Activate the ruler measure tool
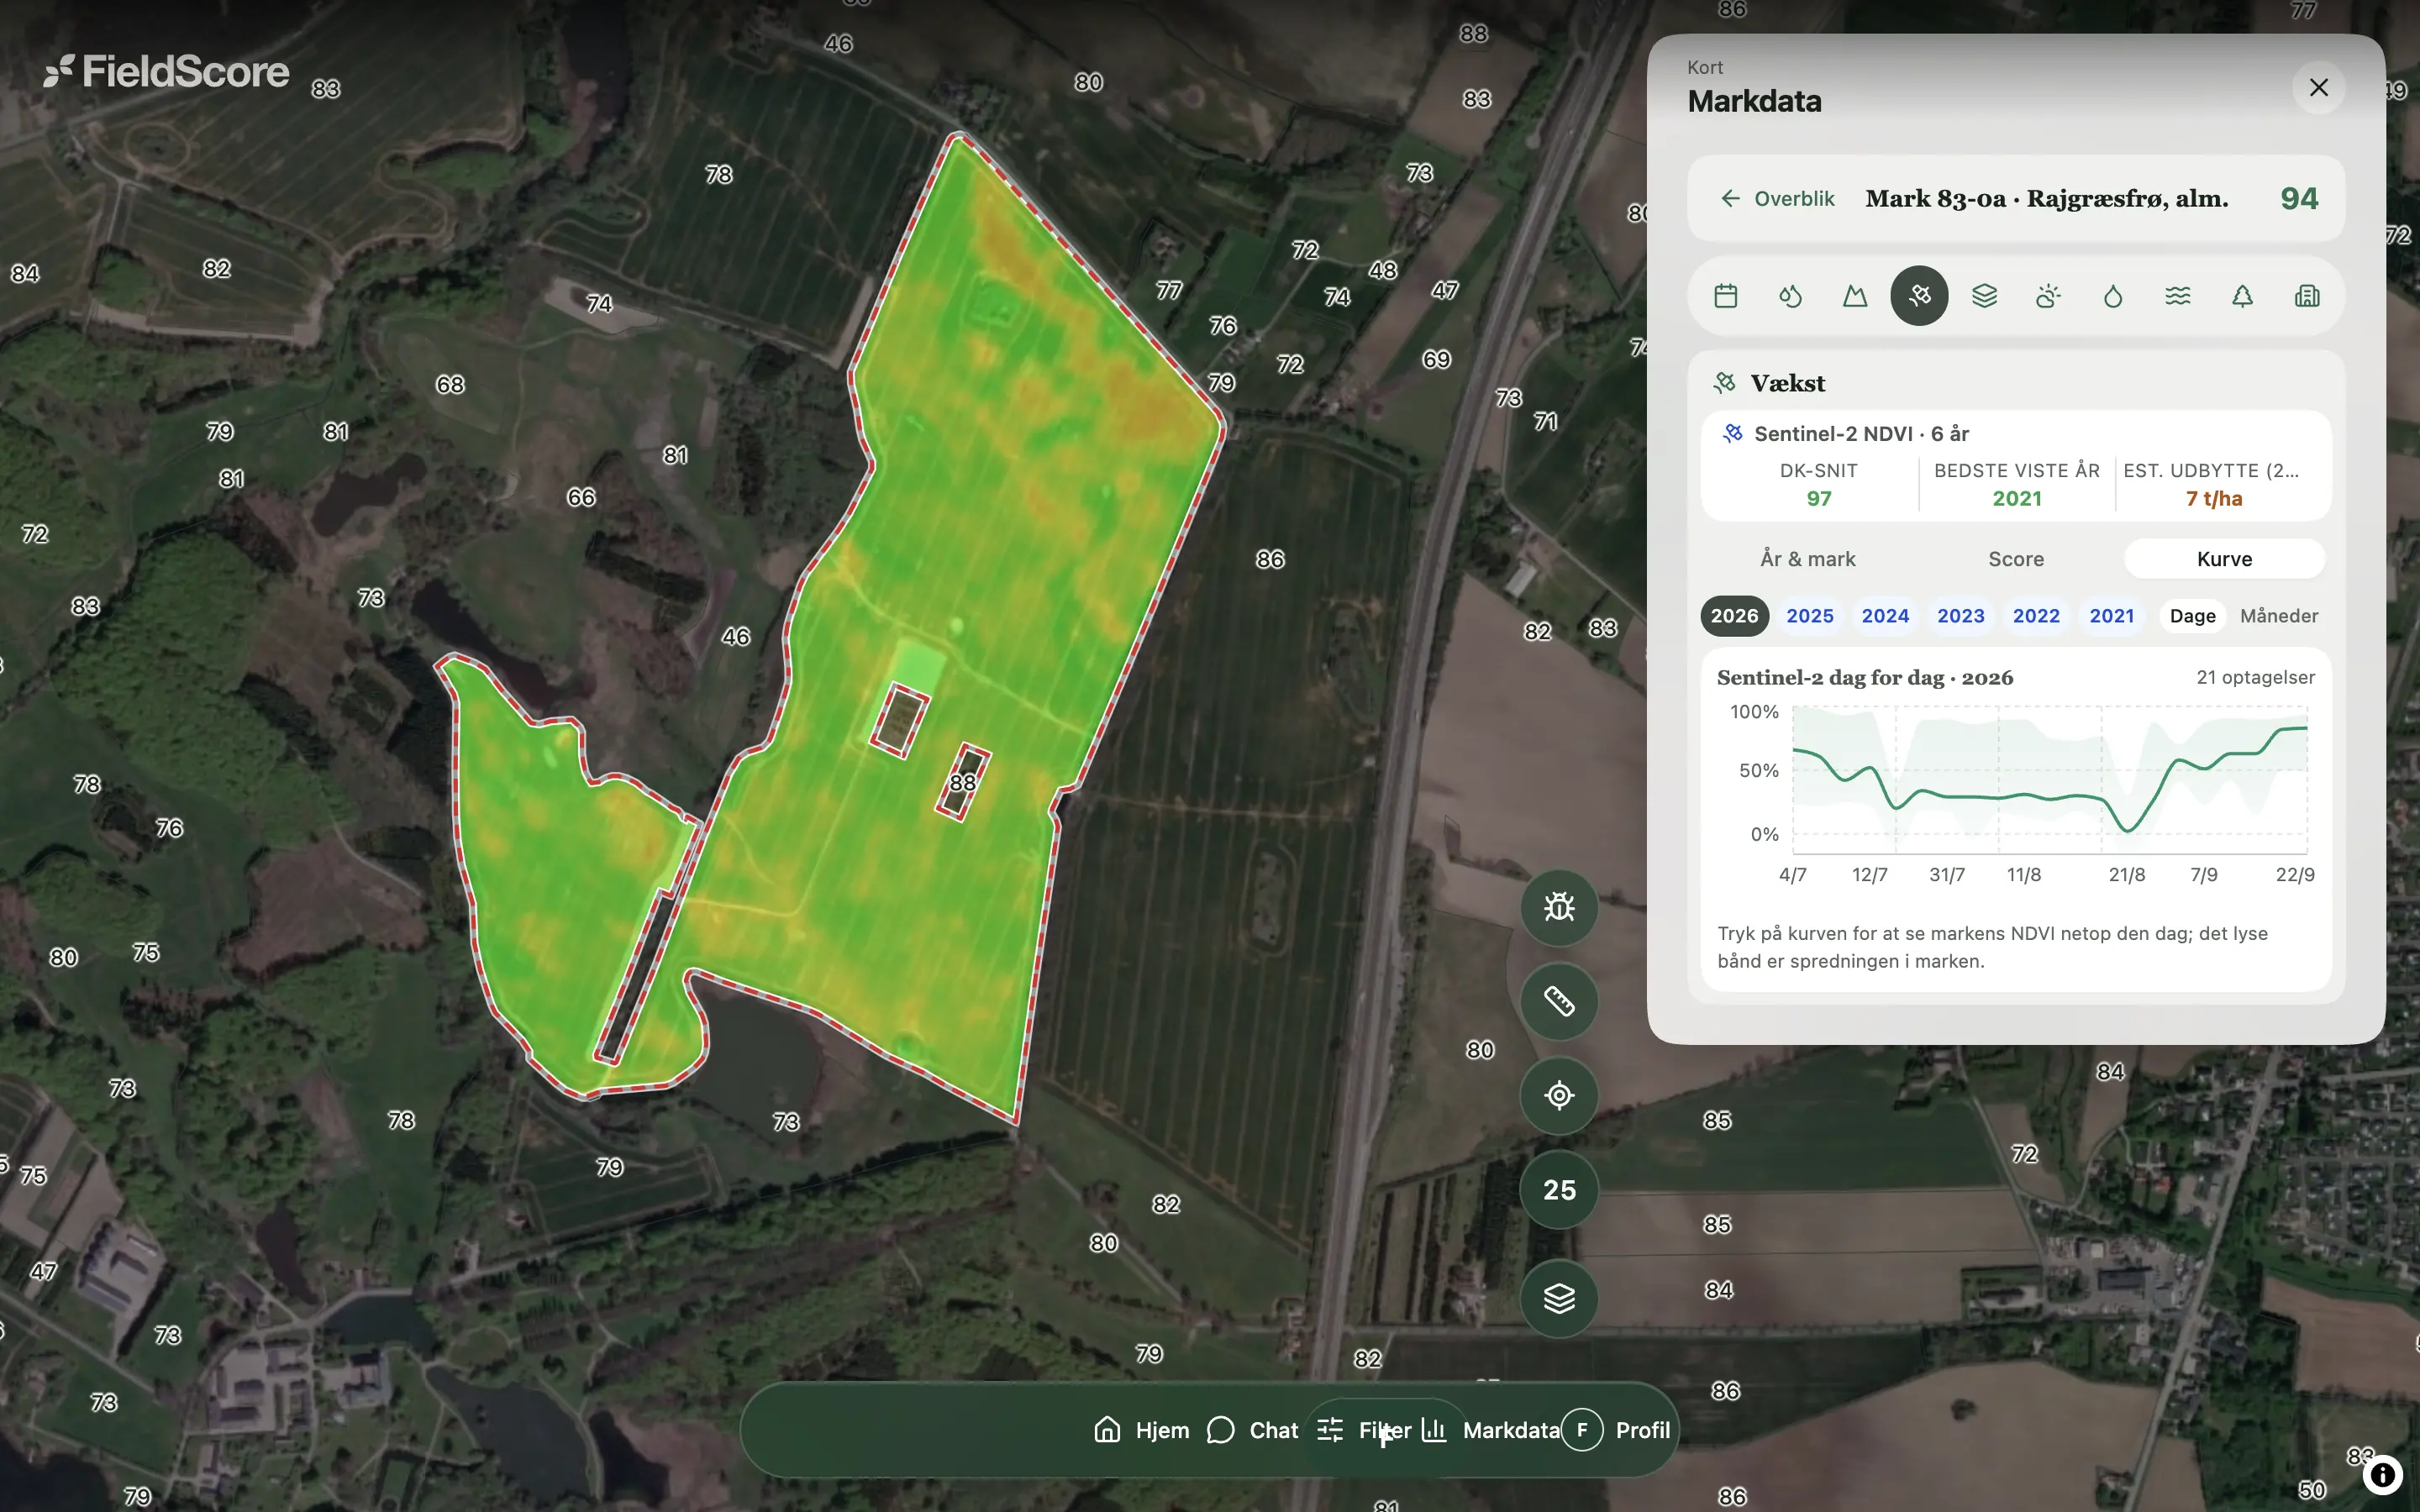Viewport: 2420px width, 1512px height. pos(1559,1001)
